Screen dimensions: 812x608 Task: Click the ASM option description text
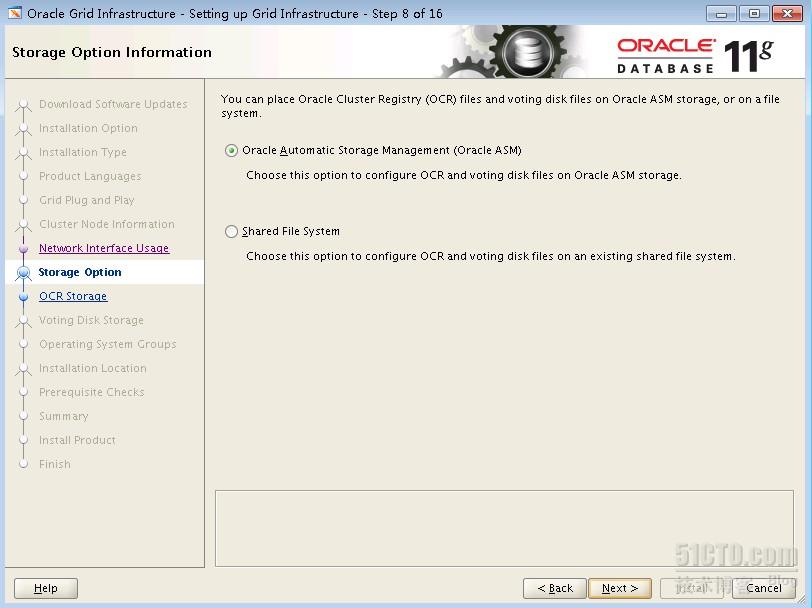point(464,176)
